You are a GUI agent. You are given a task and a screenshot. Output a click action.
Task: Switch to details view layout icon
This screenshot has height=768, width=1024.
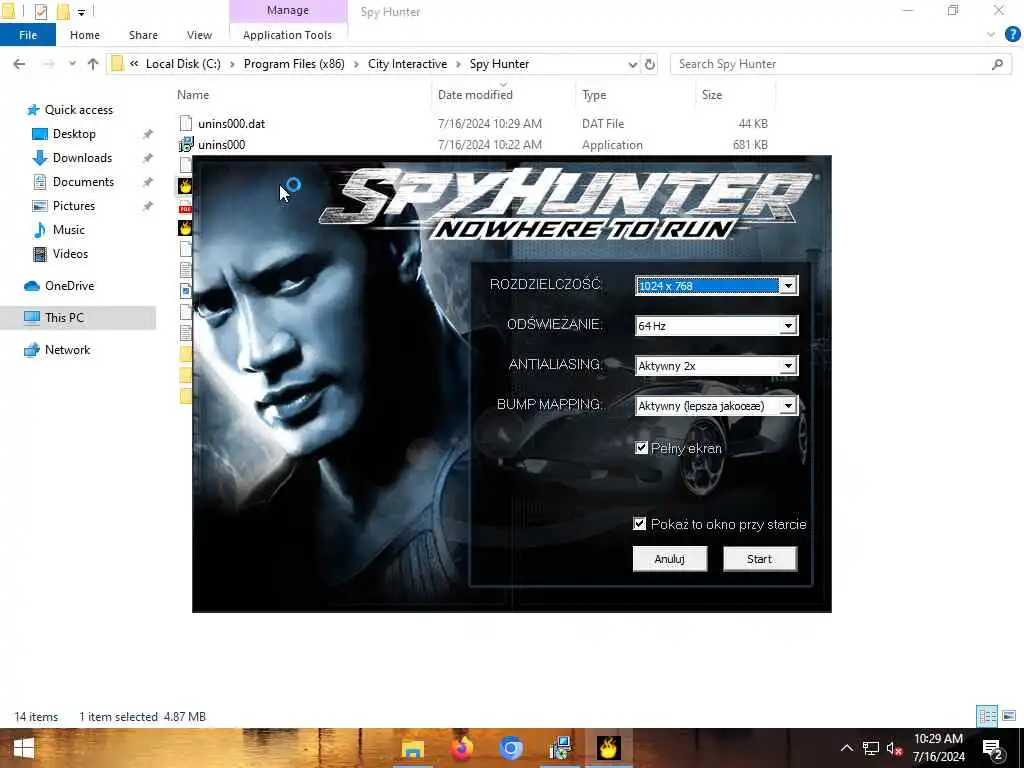pyautogui.click(x=987, y=716)
